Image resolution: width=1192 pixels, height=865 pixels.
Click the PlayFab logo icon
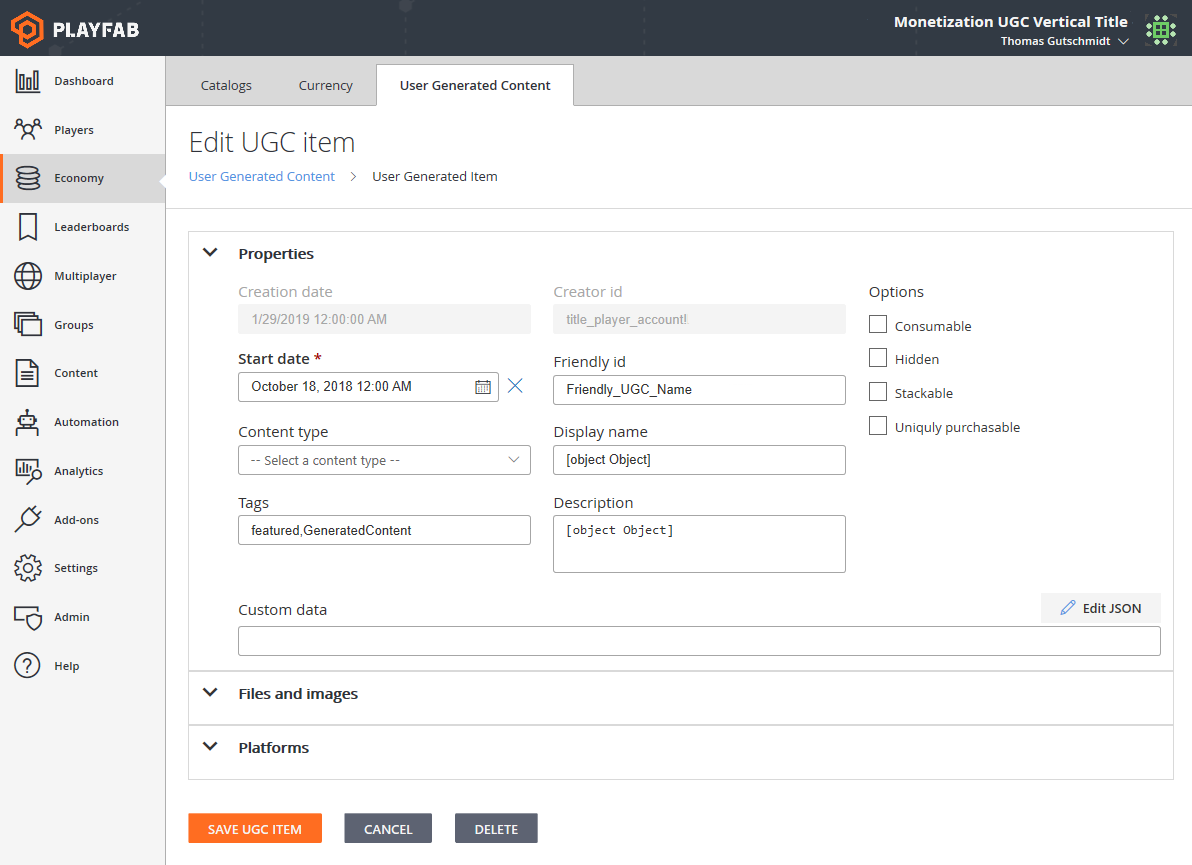(27, 30)
